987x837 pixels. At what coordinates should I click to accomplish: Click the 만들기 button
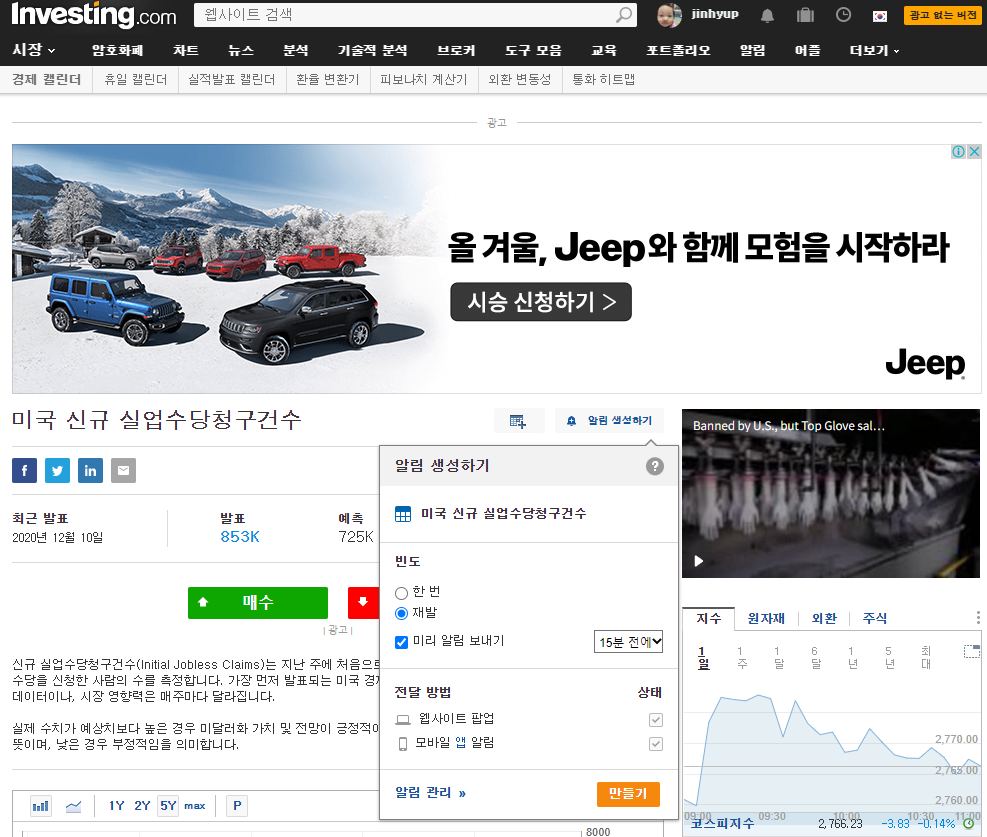(628, 794)
